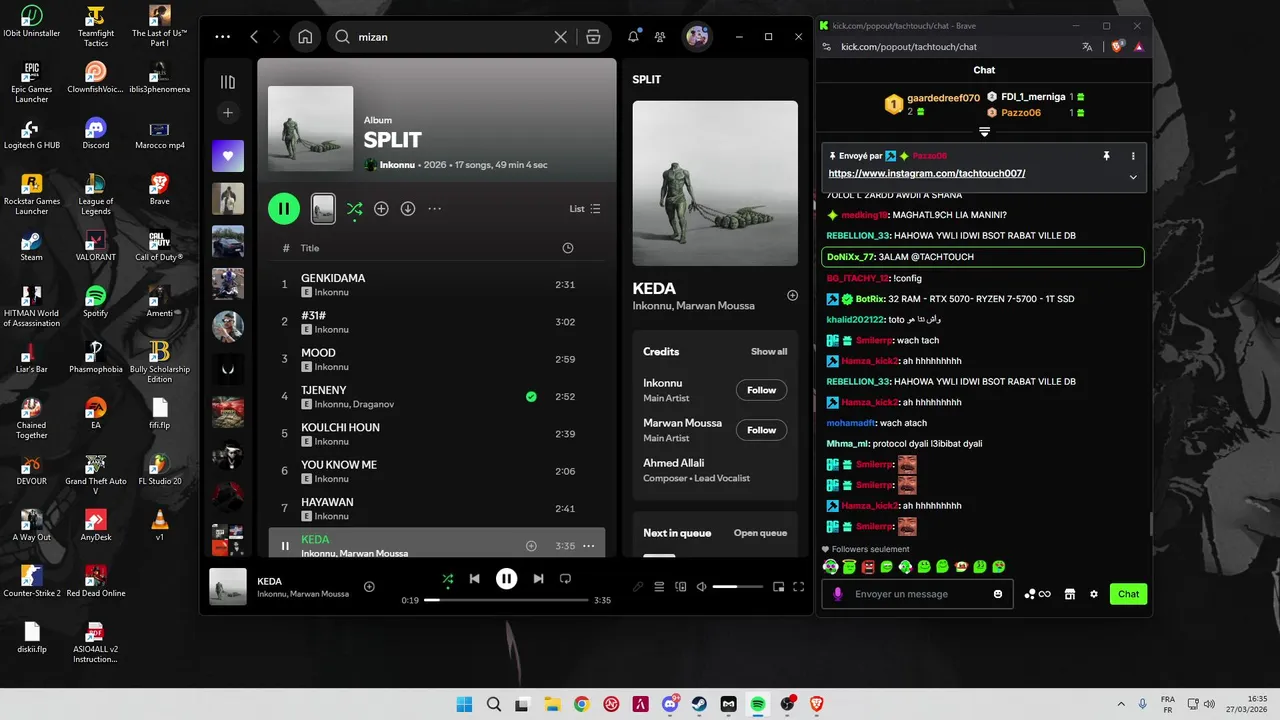Screen dimensions: 1280x720
Task: Collapse the chat leaderboard
Action: tap(984, 132)
